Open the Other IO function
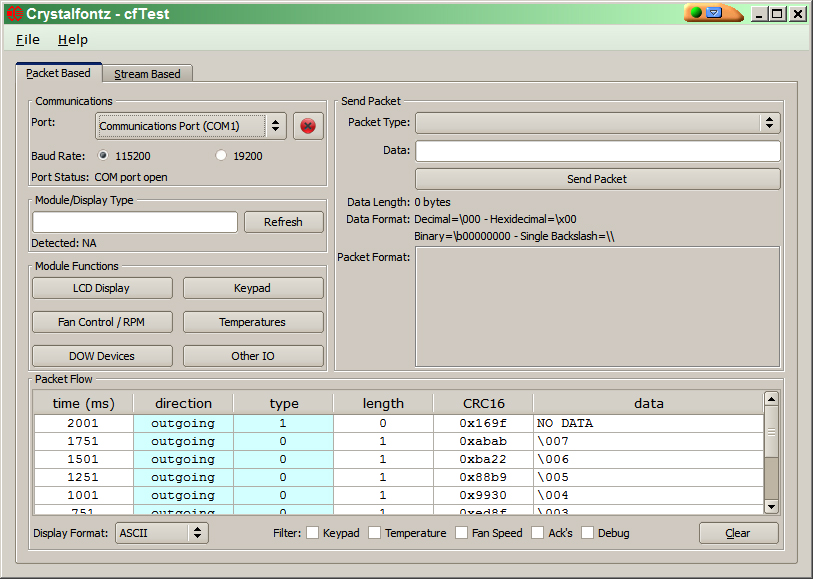The image size is (813, 579). (x=253, y=356)
